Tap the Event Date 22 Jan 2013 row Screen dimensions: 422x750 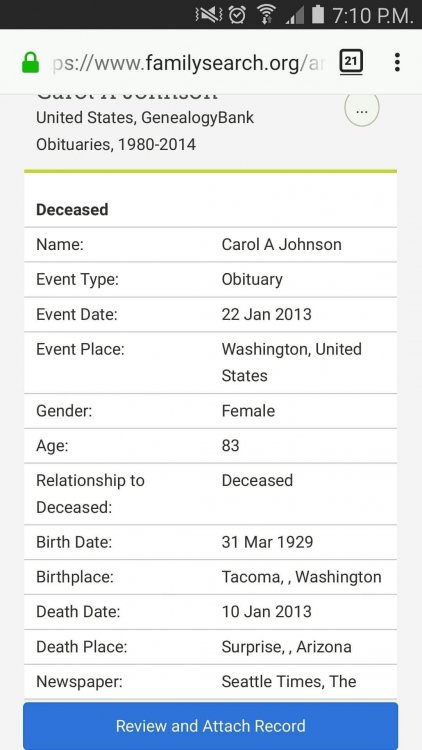pyautogui.click(x=211, y=314)
